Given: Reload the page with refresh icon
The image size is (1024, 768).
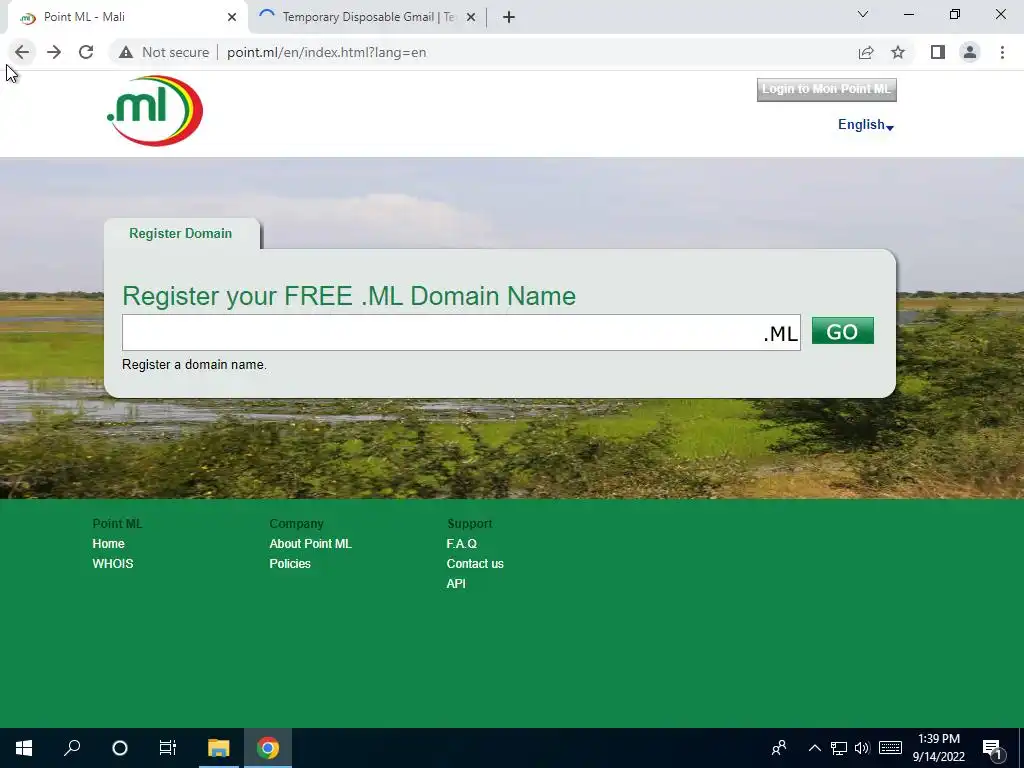Looking at the screenshot, I should click(x=86, y=52).
